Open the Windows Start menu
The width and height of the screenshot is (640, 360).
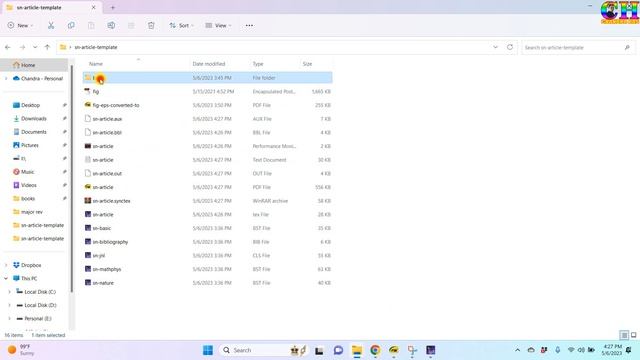click(208, 350)
